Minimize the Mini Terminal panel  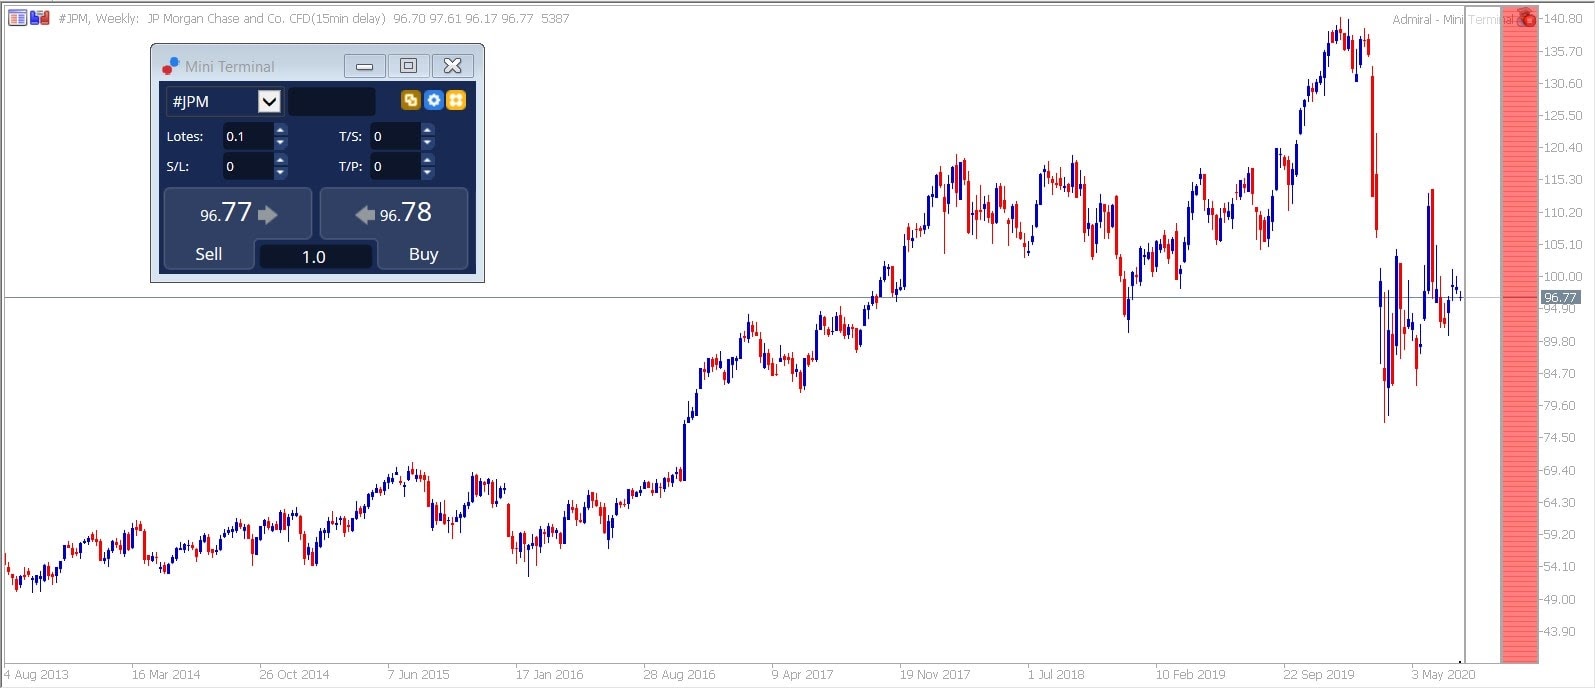[365, 66]
